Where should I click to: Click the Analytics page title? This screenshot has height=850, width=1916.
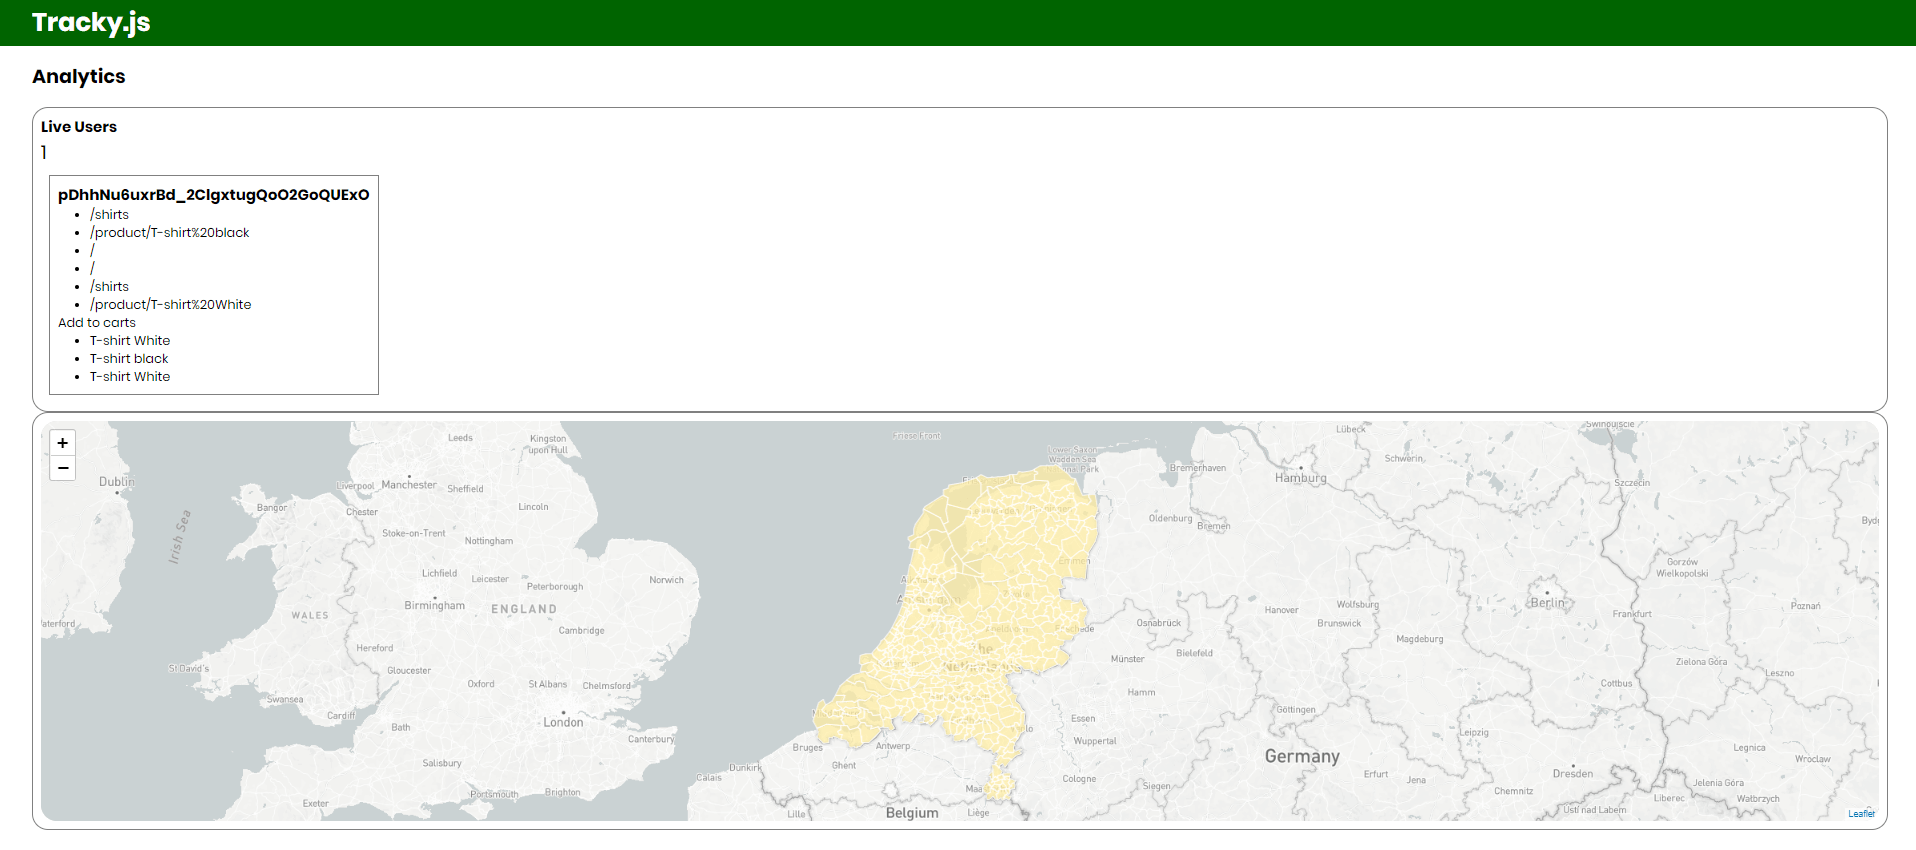[x=79, y=77]
